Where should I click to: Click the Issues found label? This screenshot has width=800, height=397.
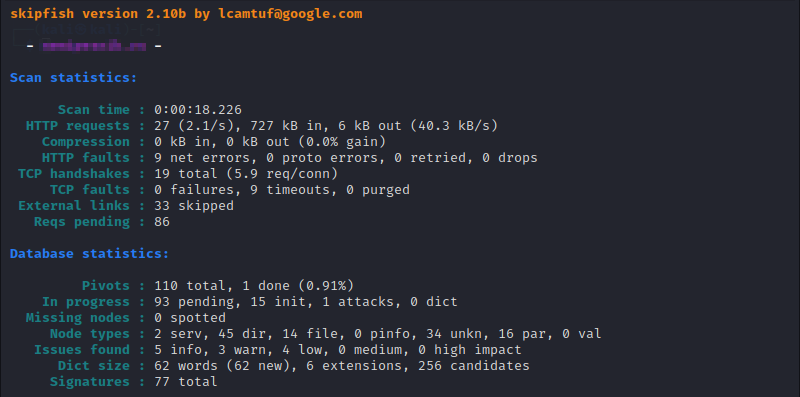[82, 350]
